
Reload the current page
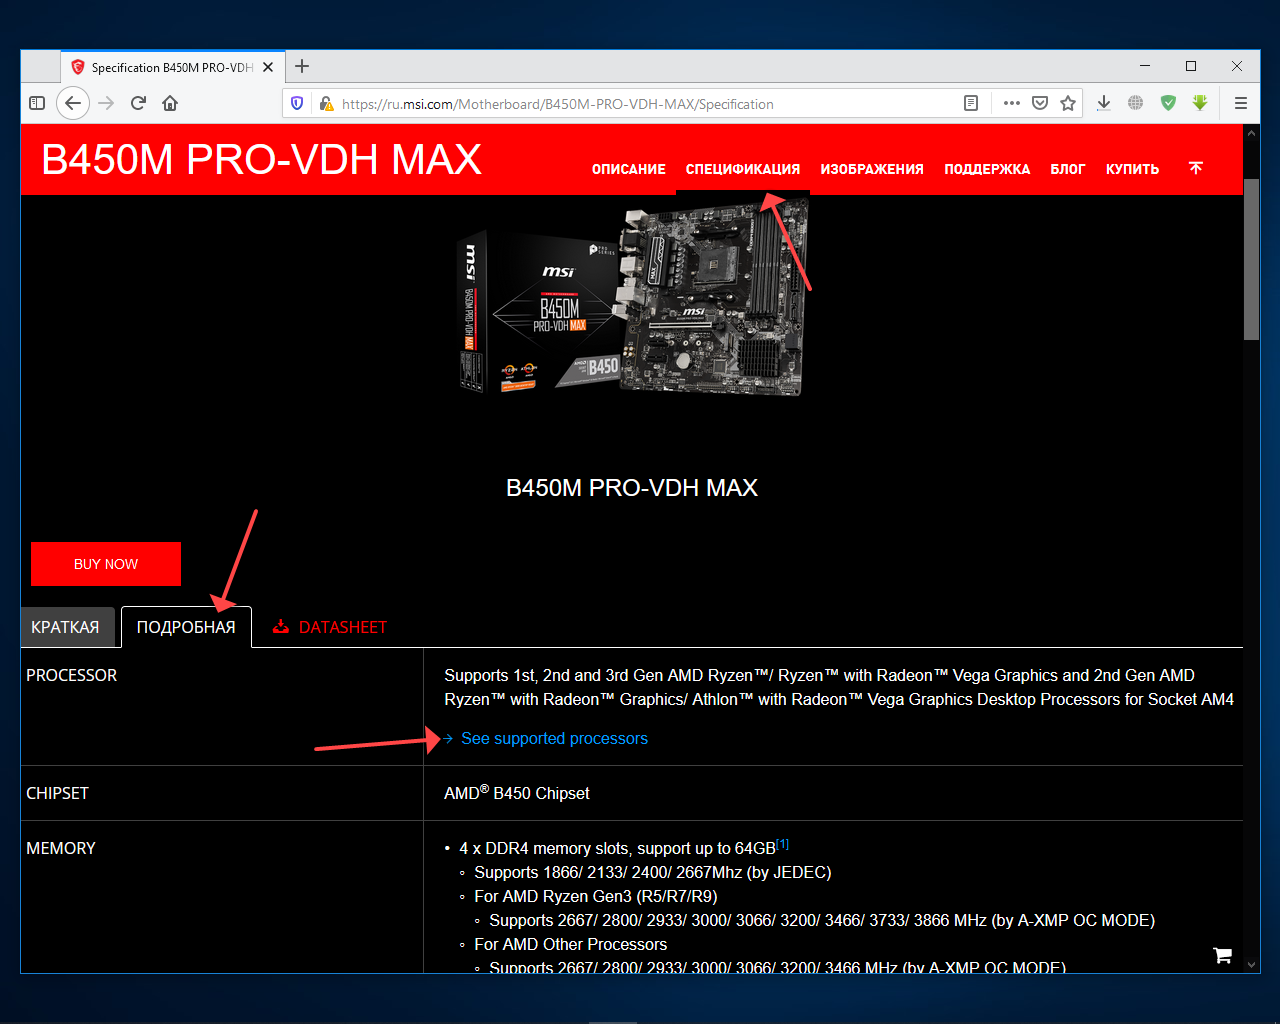click(138, 103)
